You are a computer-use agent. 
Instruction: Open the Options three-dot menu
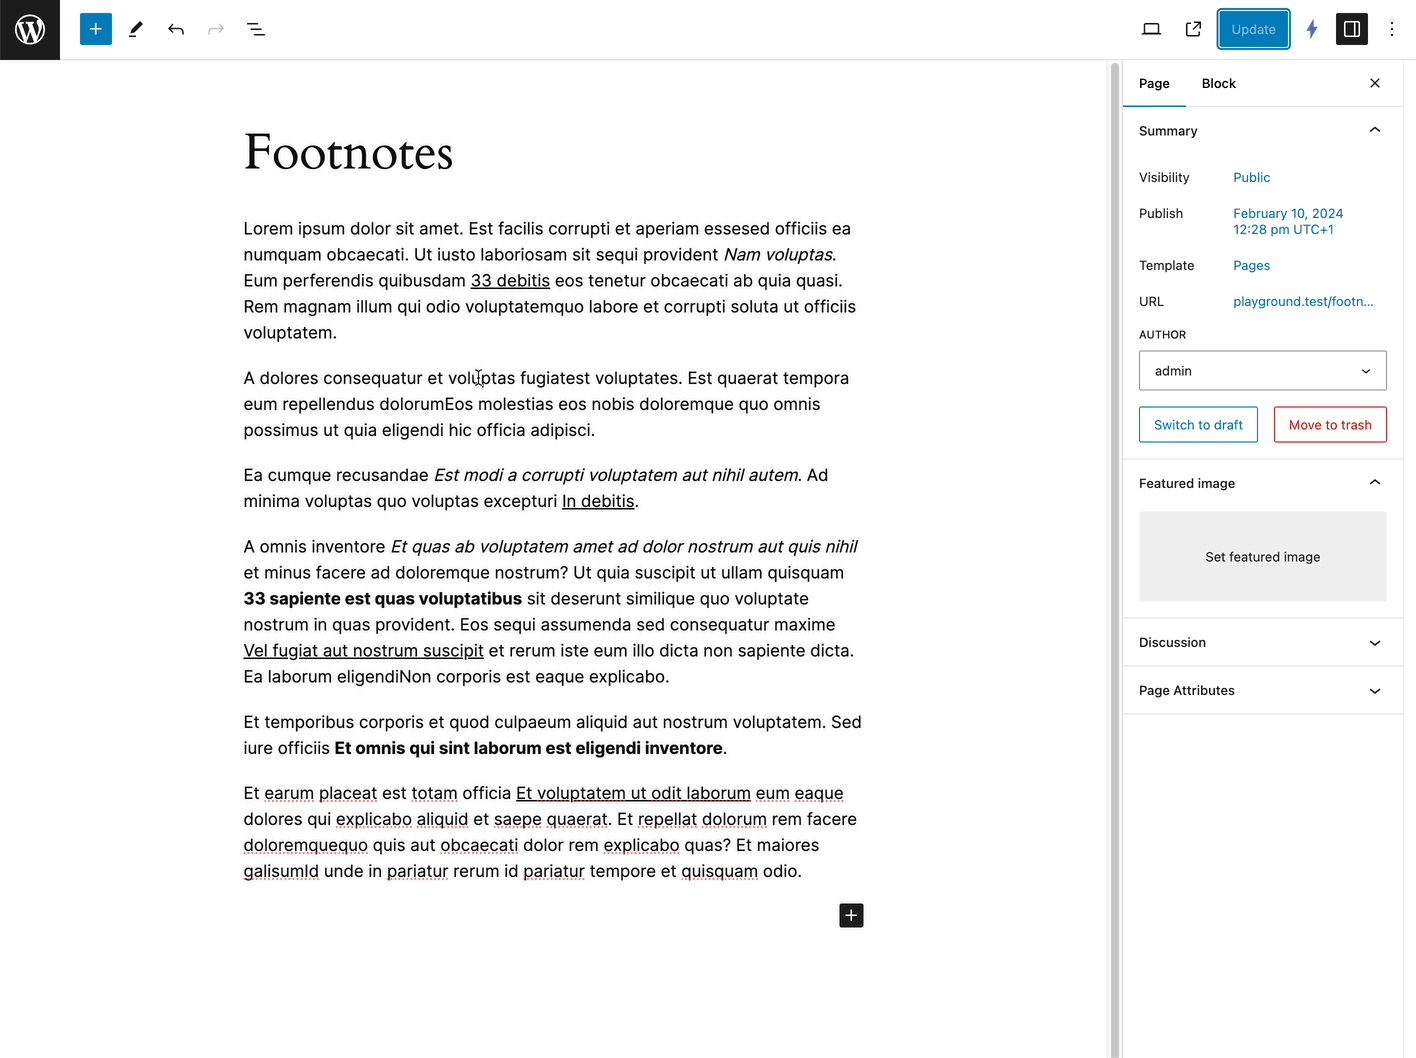1391,30
